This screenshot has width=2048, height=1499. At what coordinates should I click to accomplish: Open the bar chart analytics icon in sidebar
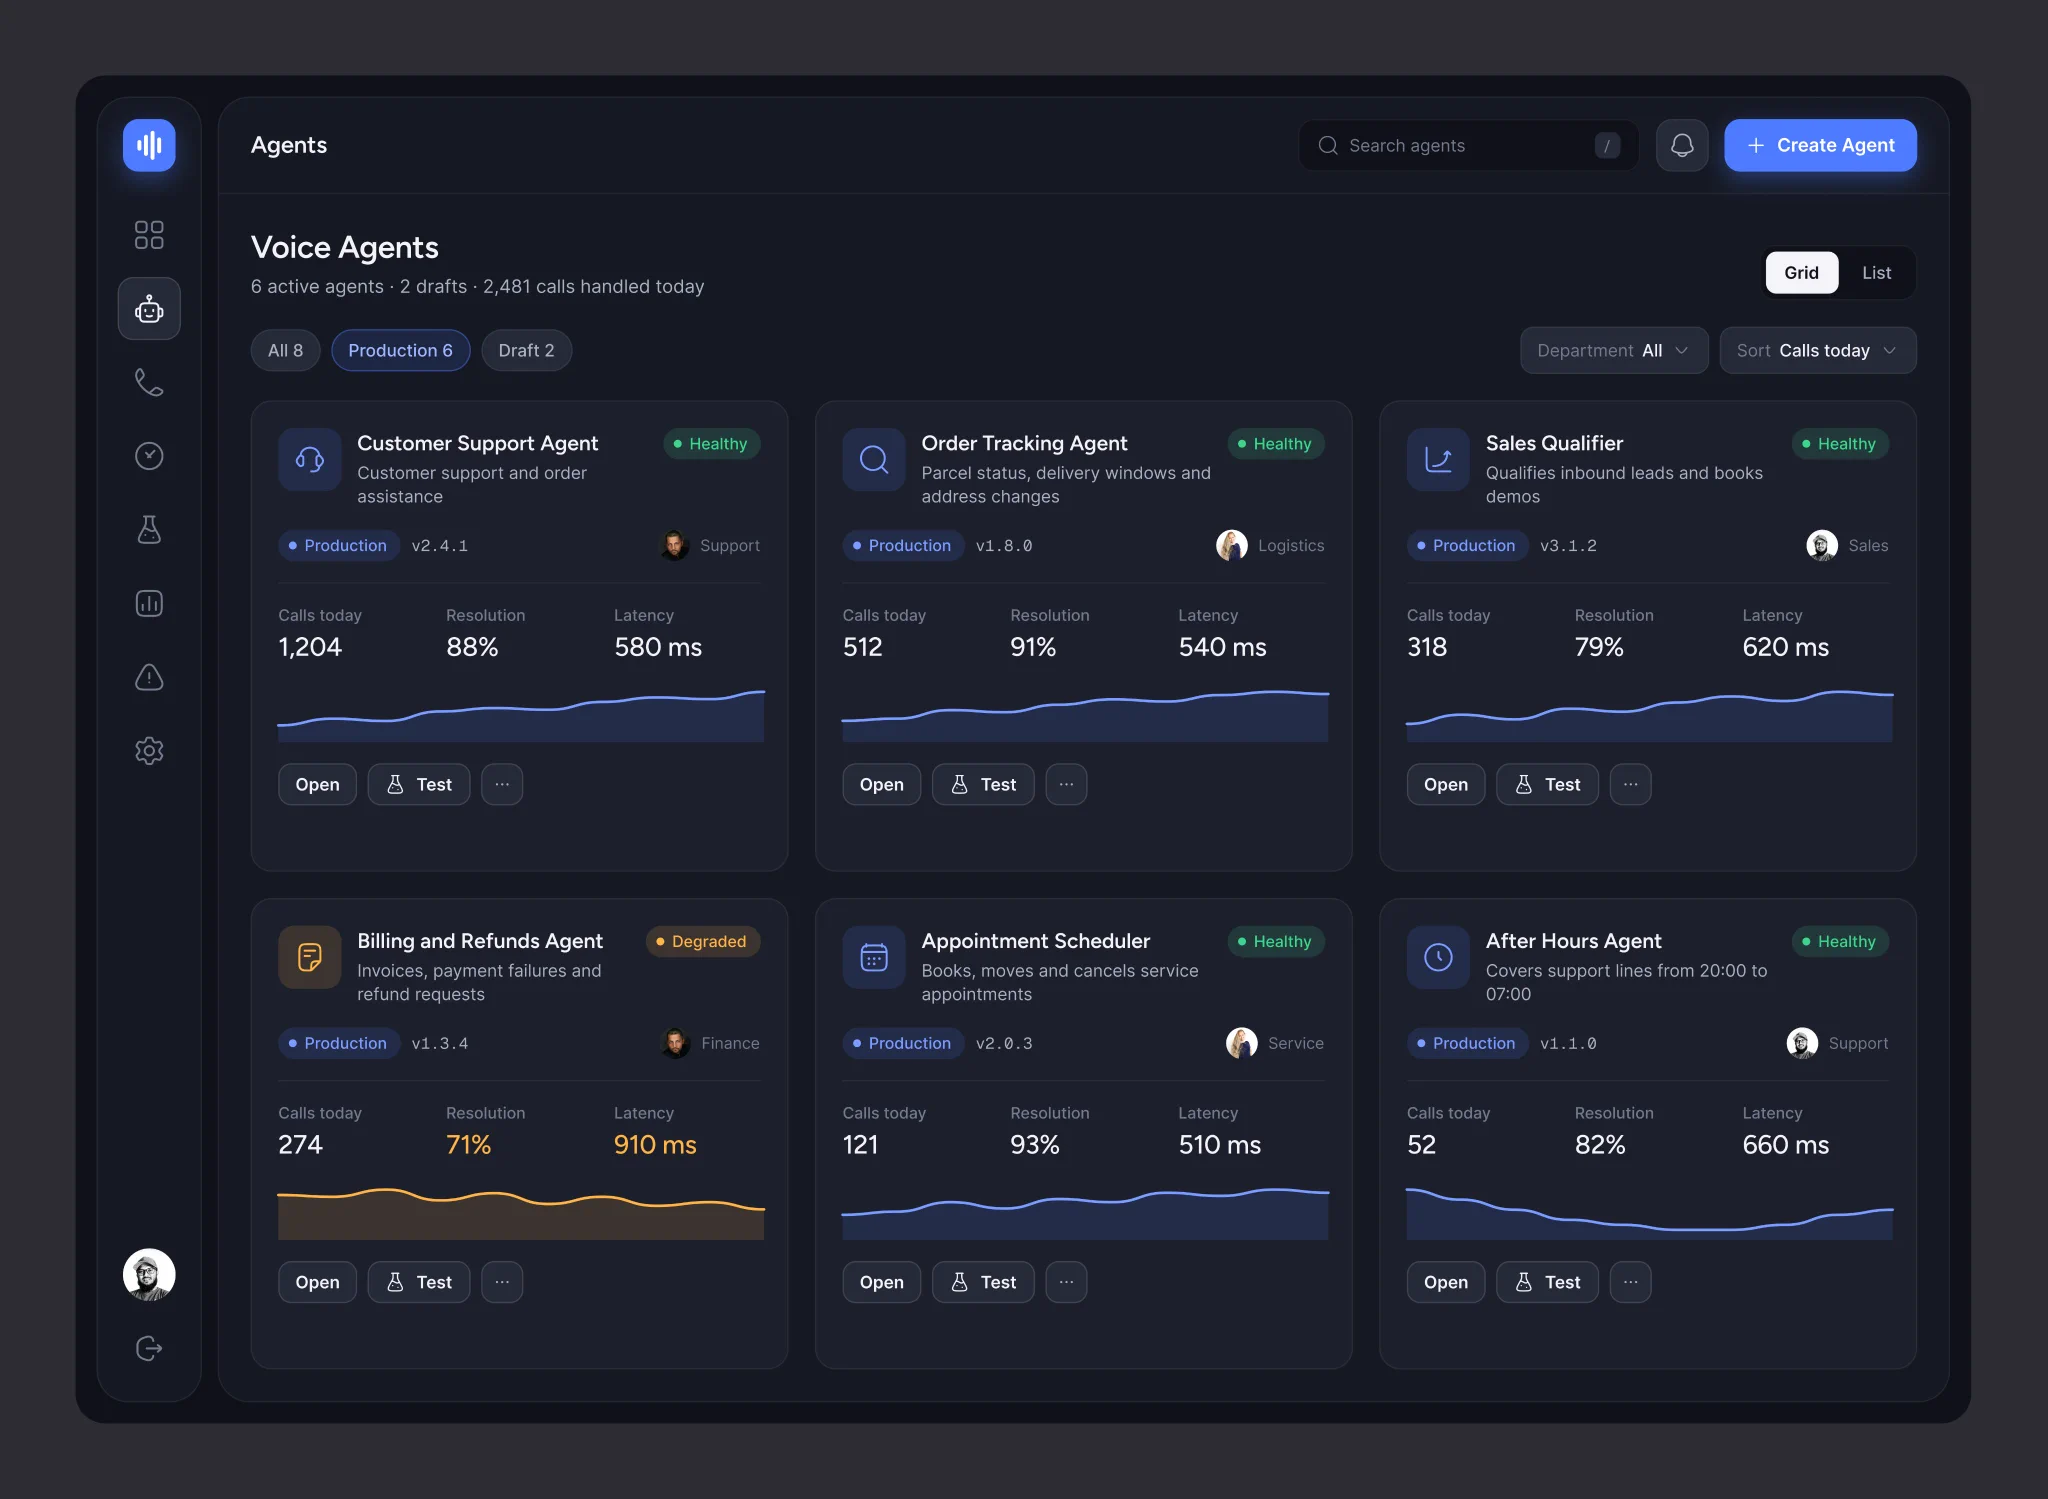(149, 603)
